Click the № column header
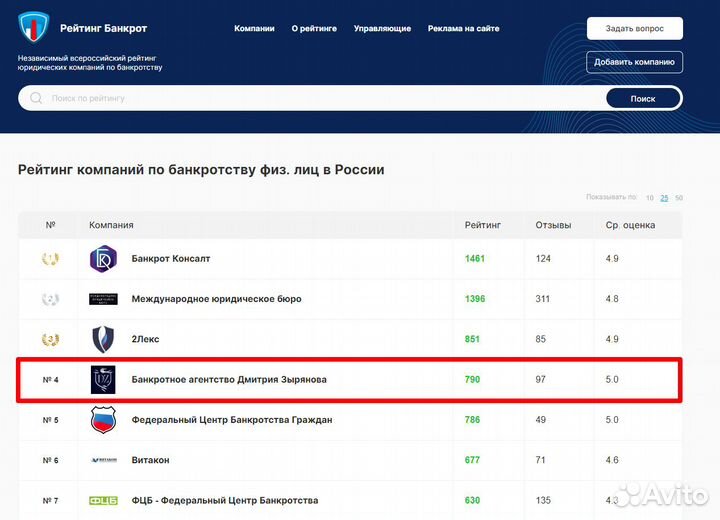 coord(51,225)
